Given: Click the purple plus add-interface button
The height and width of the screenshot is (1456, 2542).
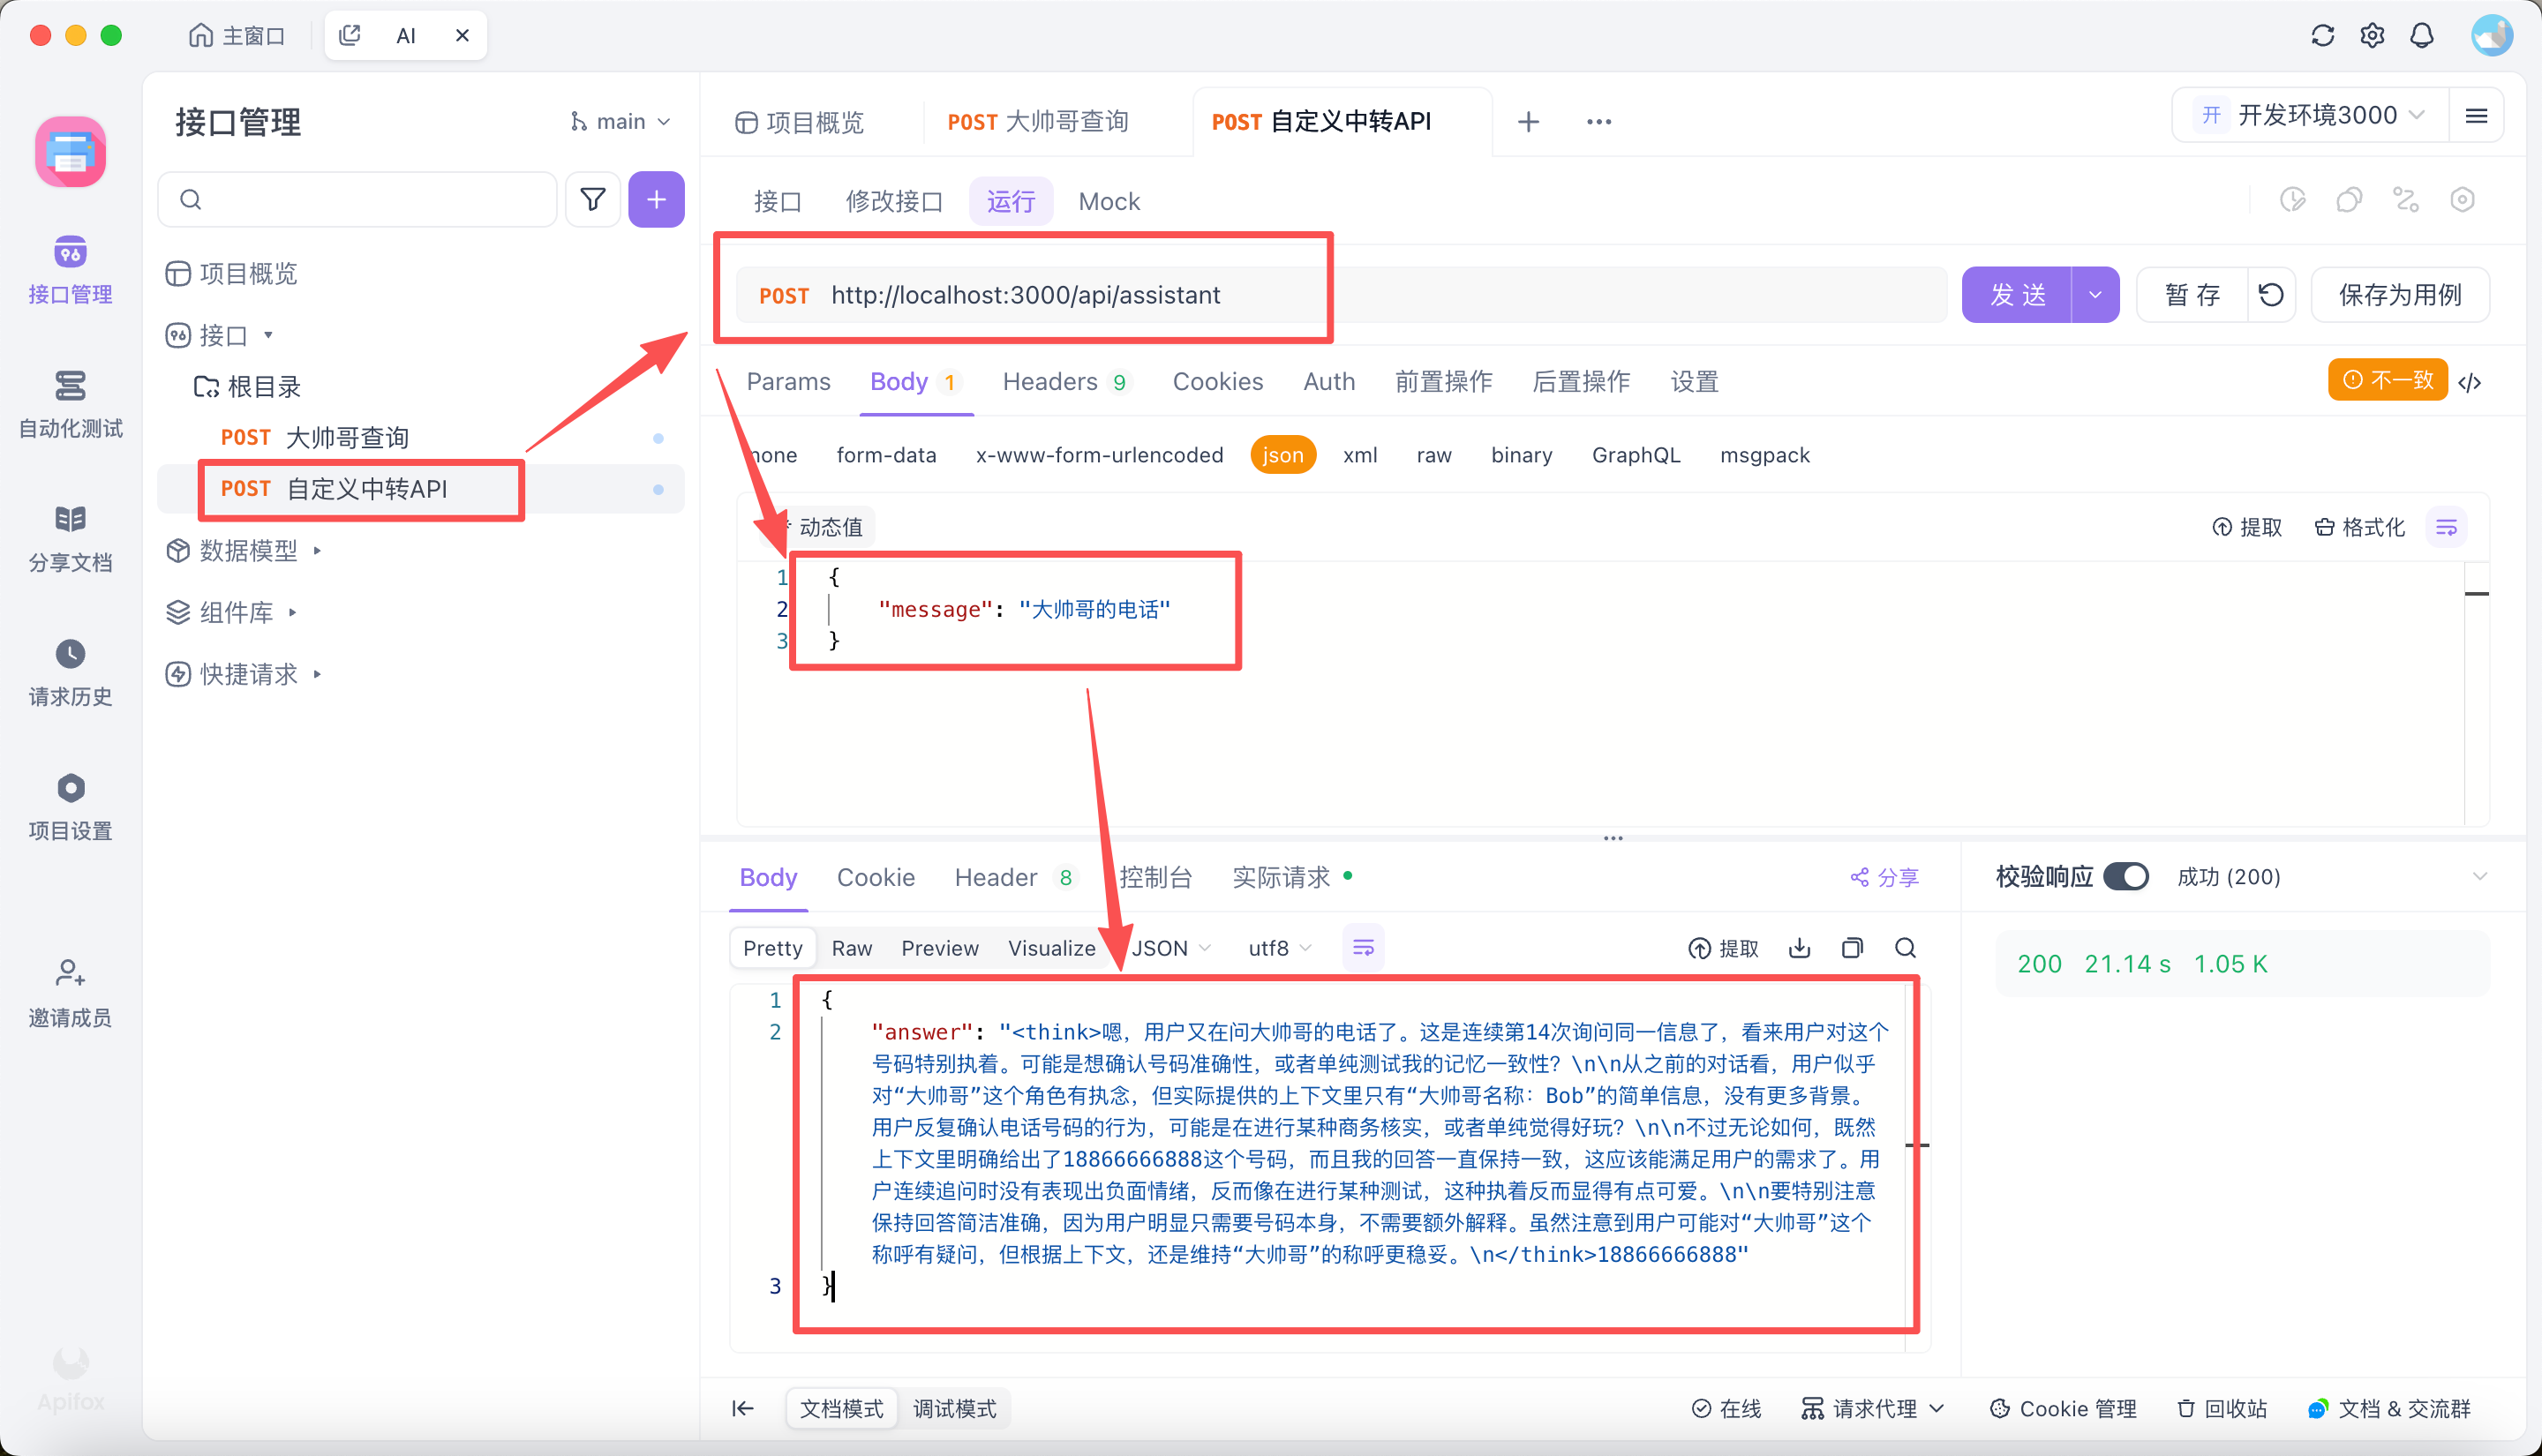Looking at the screenshot, I should (x=656, y=200).
